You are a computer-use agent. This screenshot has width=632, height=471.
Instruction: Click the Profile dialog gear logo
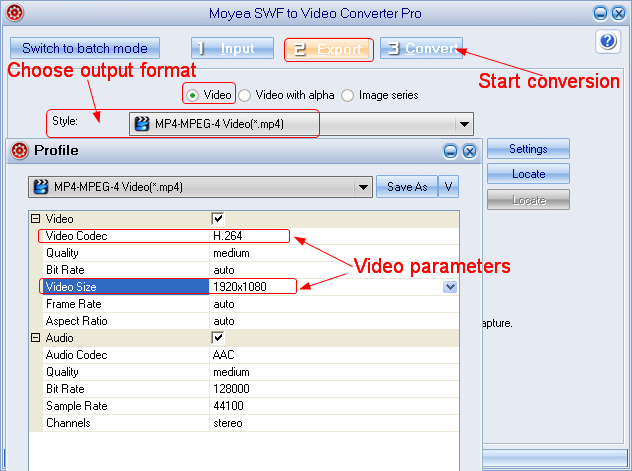[x=19, y=151]
